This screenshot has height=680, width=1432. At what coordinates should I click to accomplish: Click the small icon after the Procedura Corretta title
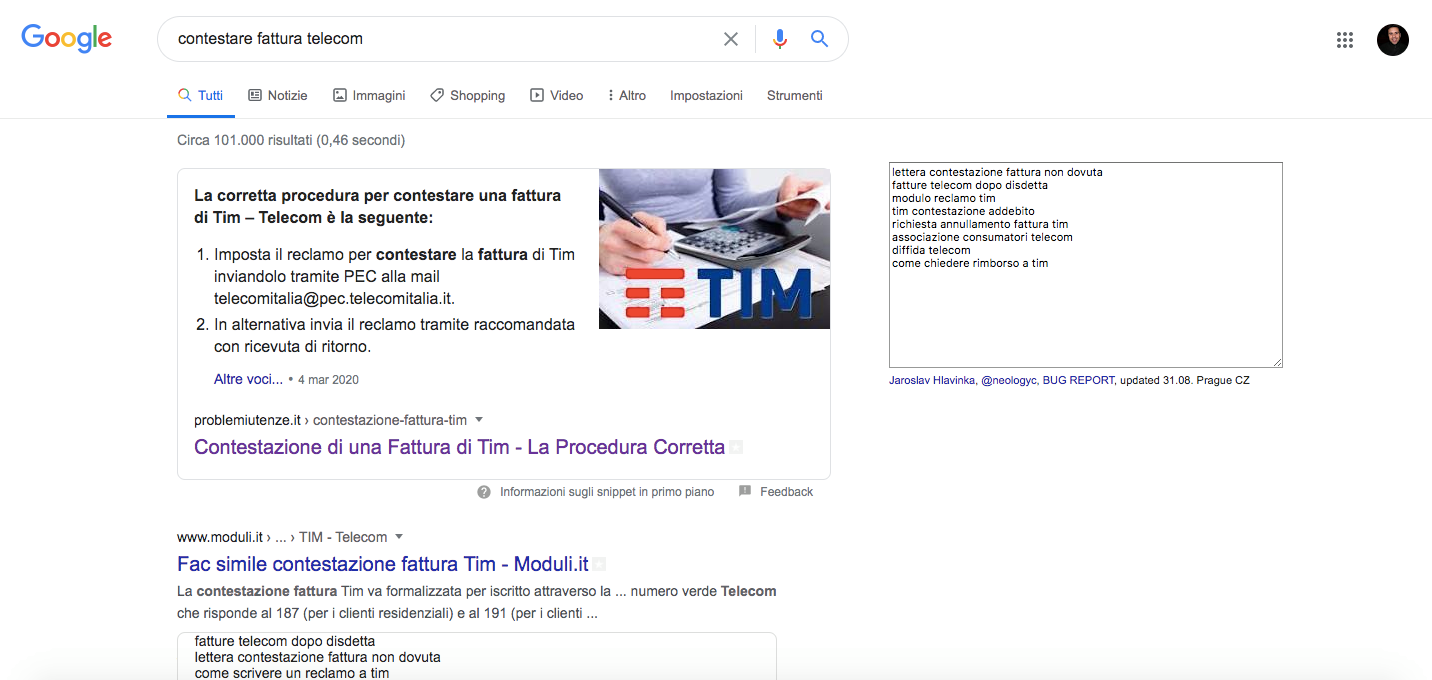[x=736, y=447]
